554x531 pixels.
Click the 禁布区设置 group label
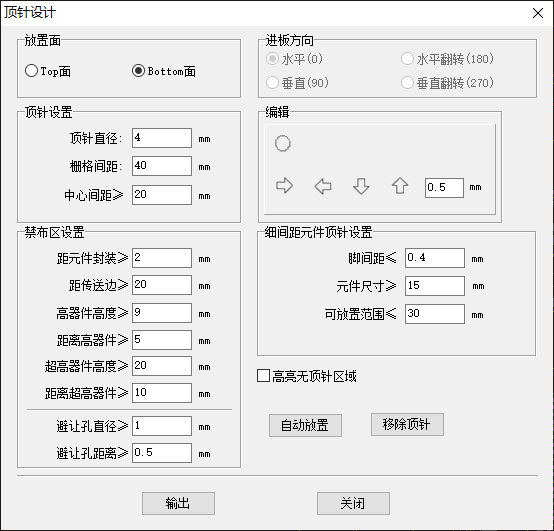(x=54, y=232)
